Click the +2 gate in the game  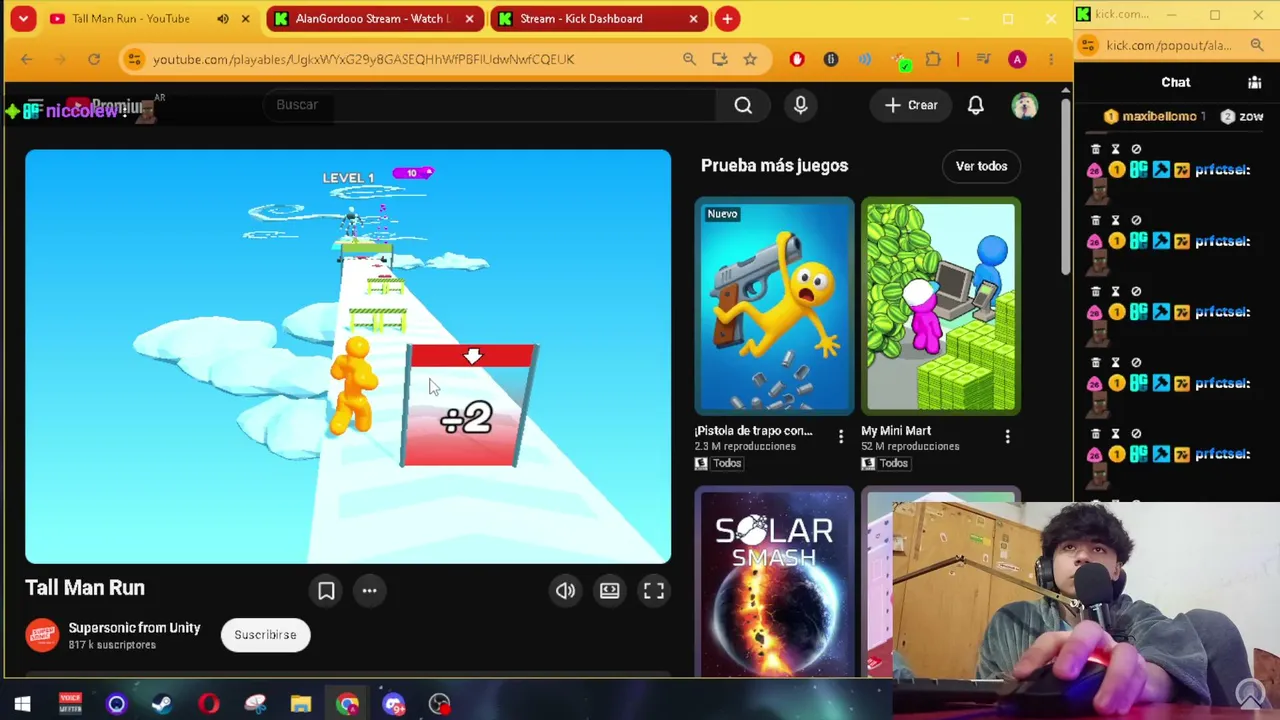click(468, 406)
